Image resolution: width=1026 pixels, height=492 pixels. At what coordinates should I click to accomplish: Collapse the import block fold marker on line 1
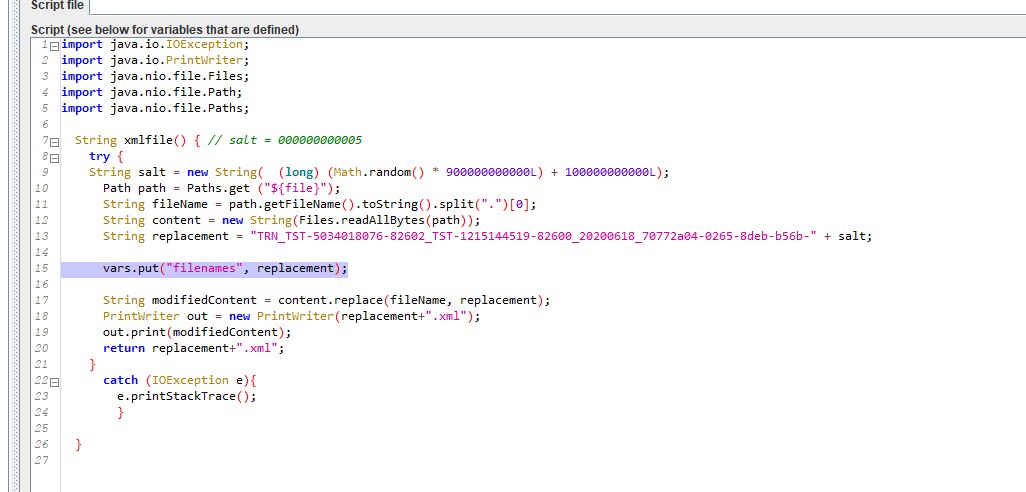55,45
